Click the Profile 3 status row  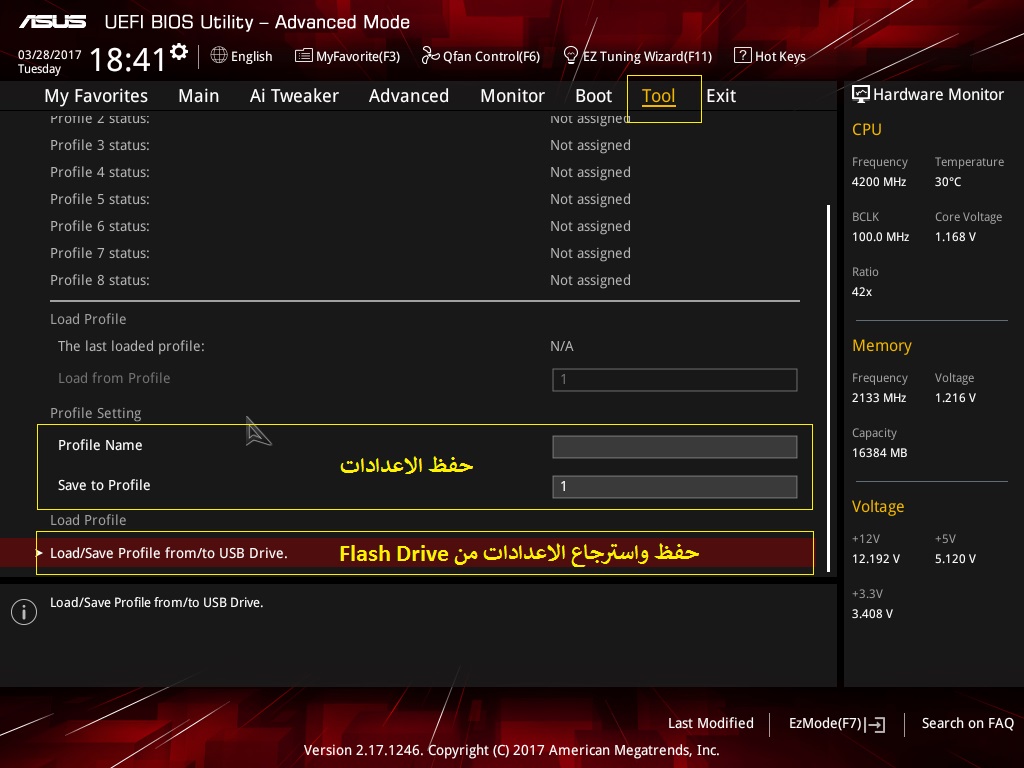coord(100,145)
